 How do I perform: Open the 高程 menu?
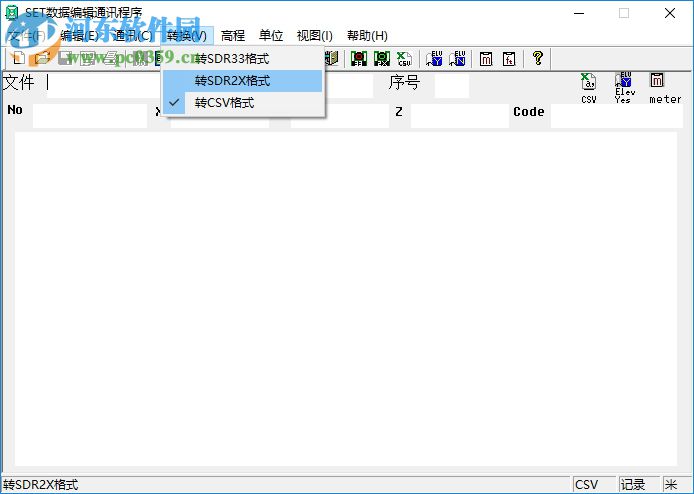[233, 35]
